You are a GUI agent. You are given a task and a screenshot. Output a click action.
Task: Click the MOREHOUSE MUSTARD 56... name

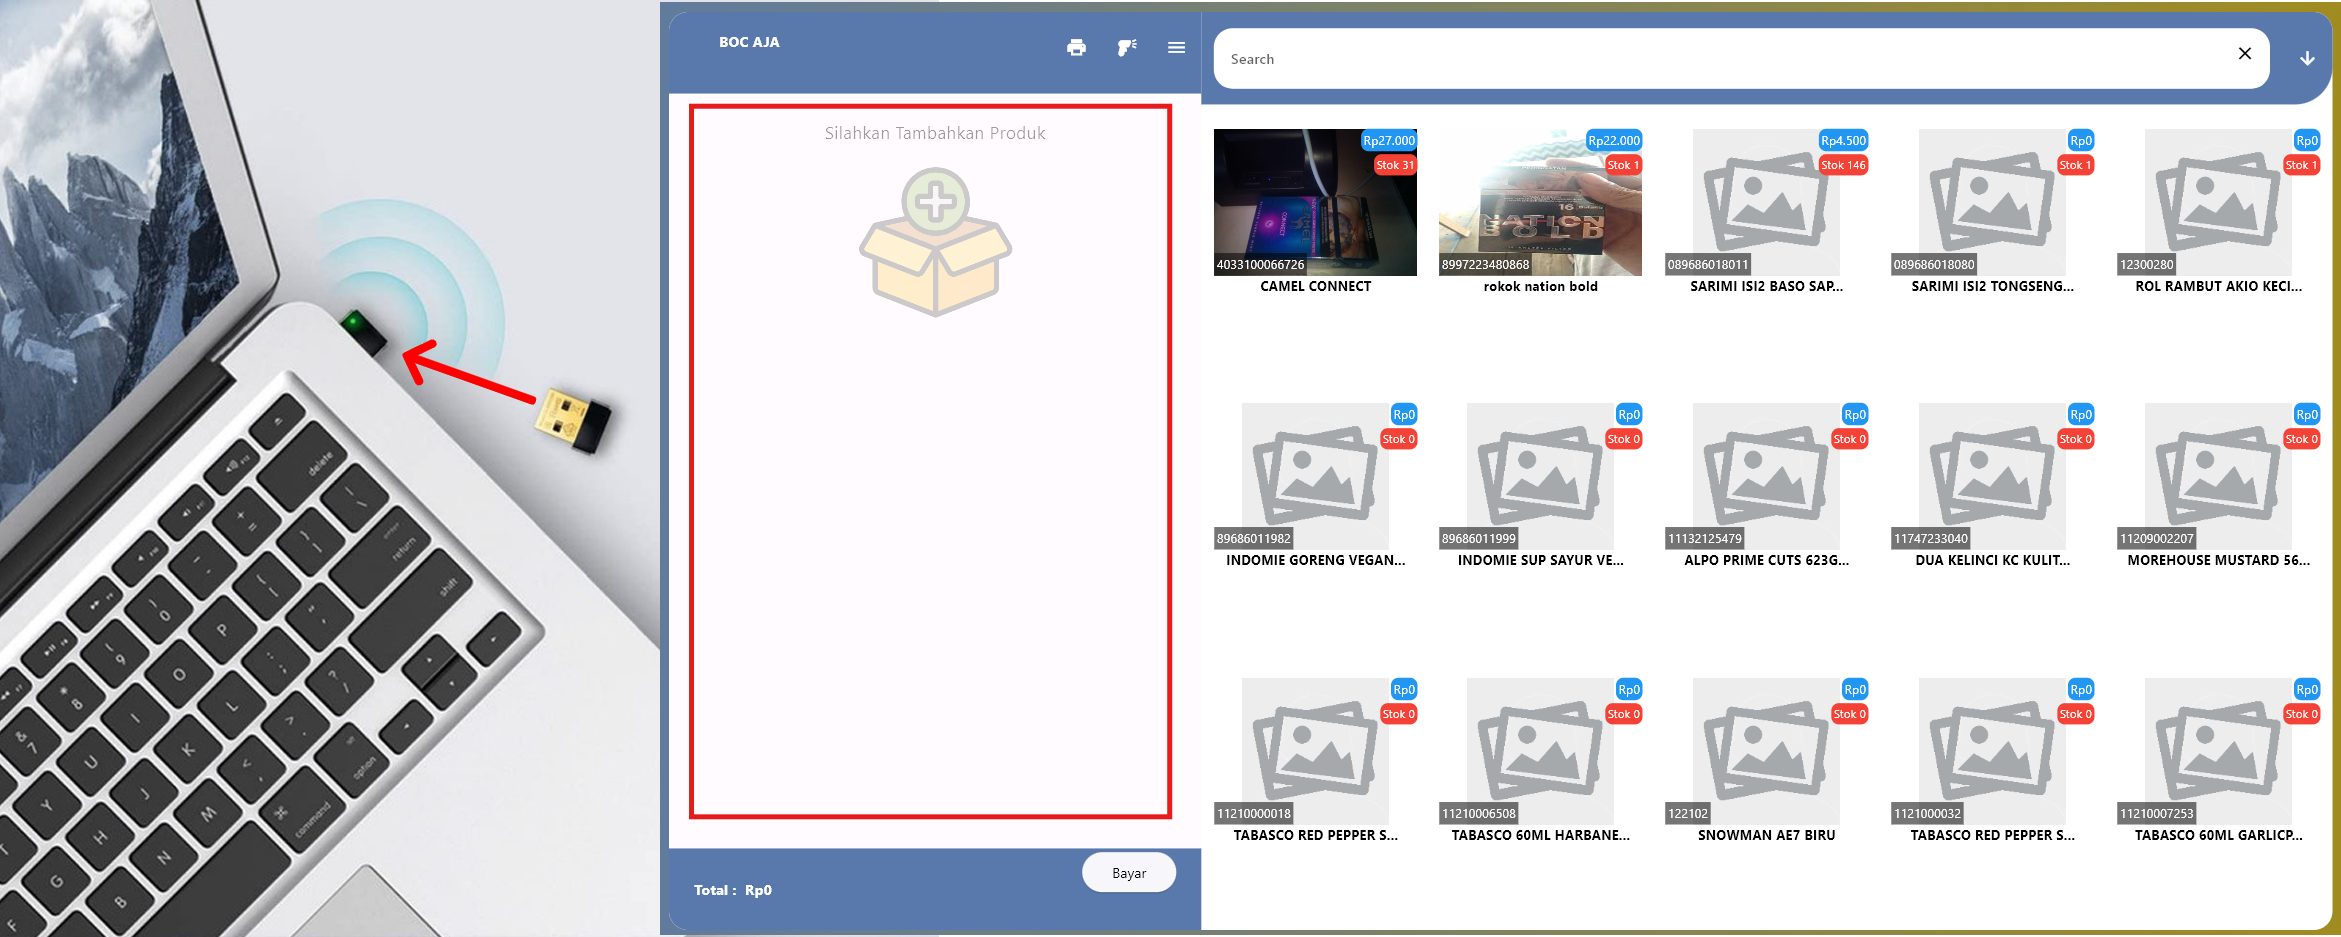(x=2218, y=560)
